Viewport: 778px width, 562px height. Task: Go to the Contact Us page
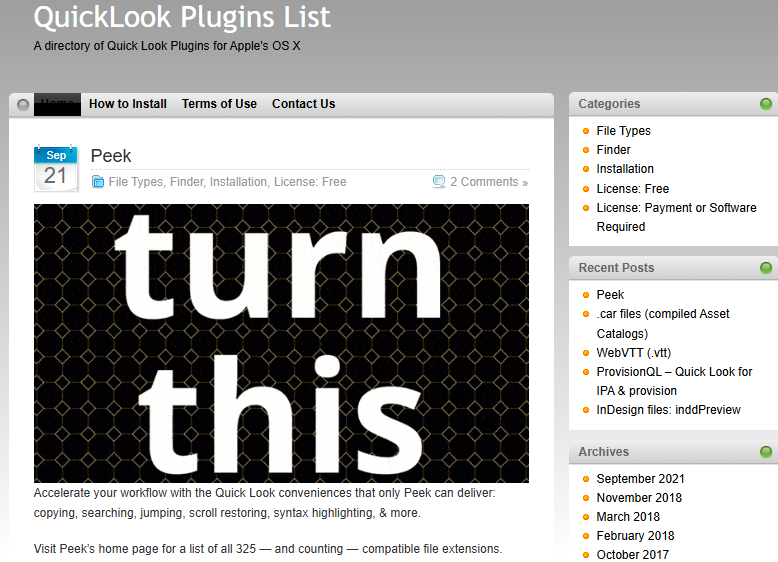click(x=303, y=104)
